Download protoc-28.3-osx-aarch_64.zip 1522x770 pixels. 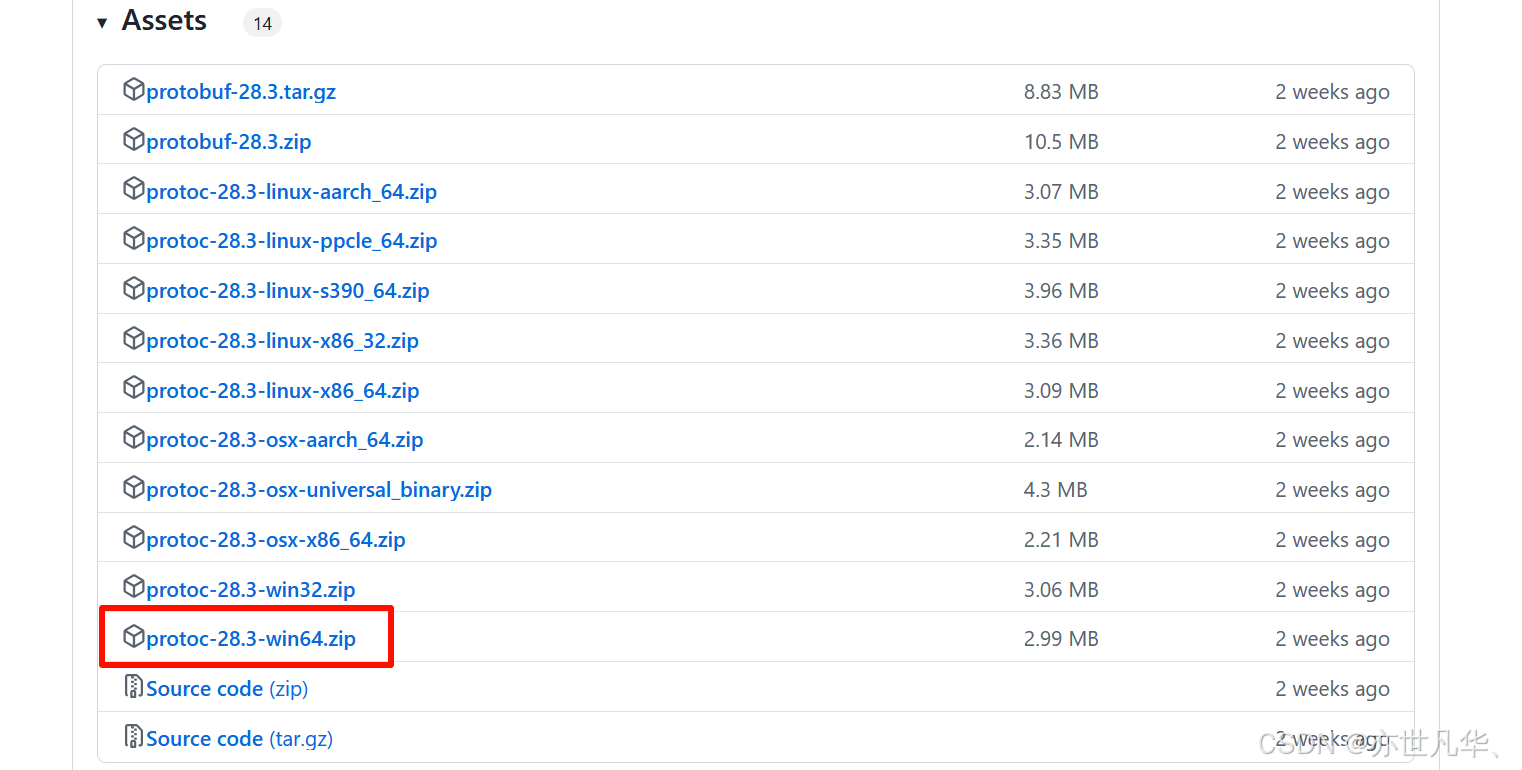click(x=285, y=440)
